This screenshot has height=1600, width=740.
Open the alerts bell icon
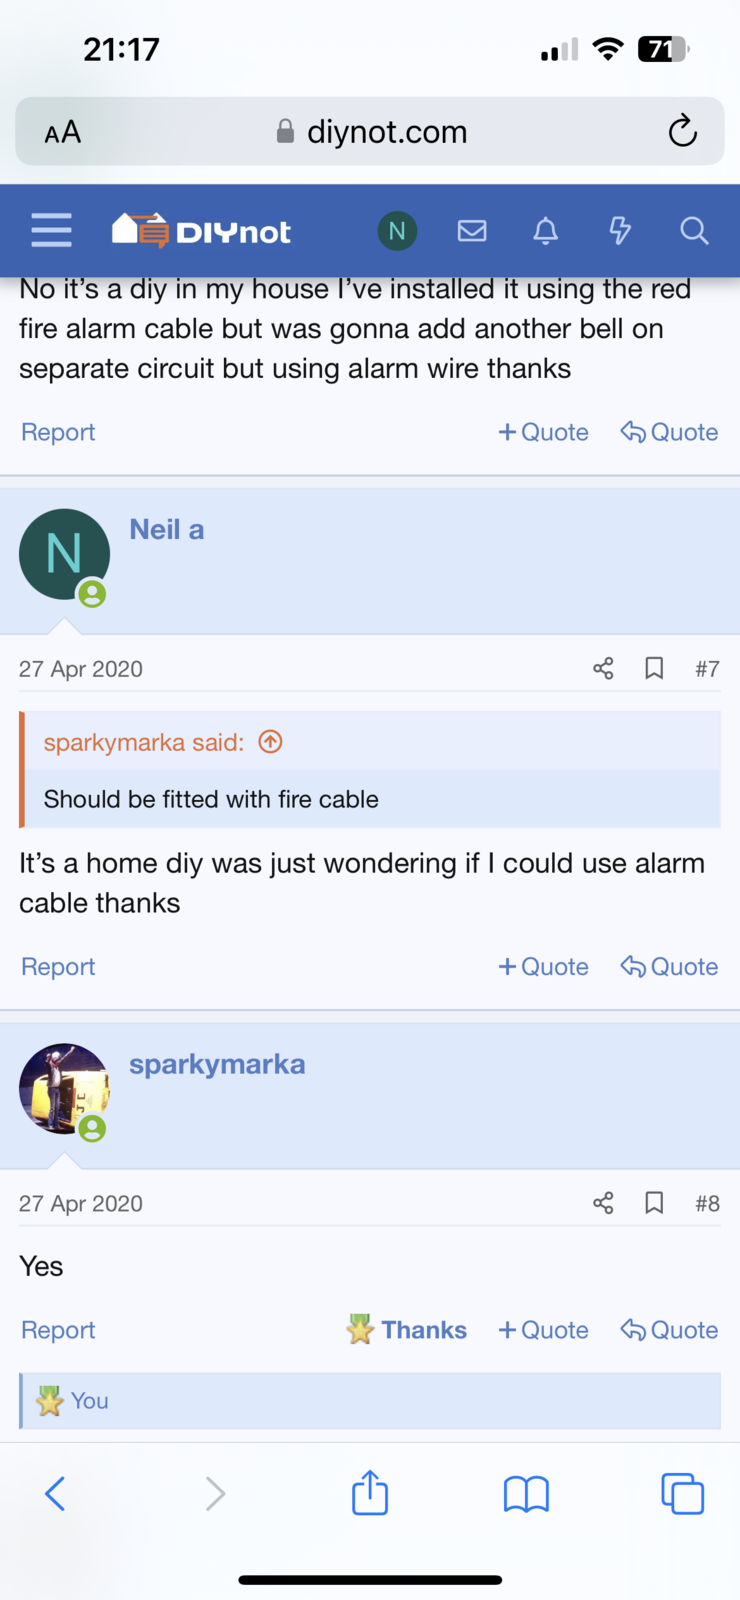[545, 231]
